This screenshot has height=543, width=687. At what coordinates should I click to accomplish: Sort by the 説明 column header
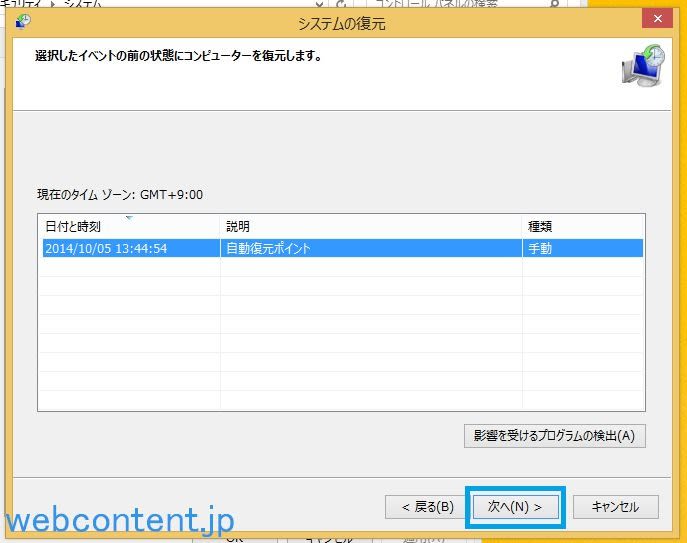tap(371, 227)
